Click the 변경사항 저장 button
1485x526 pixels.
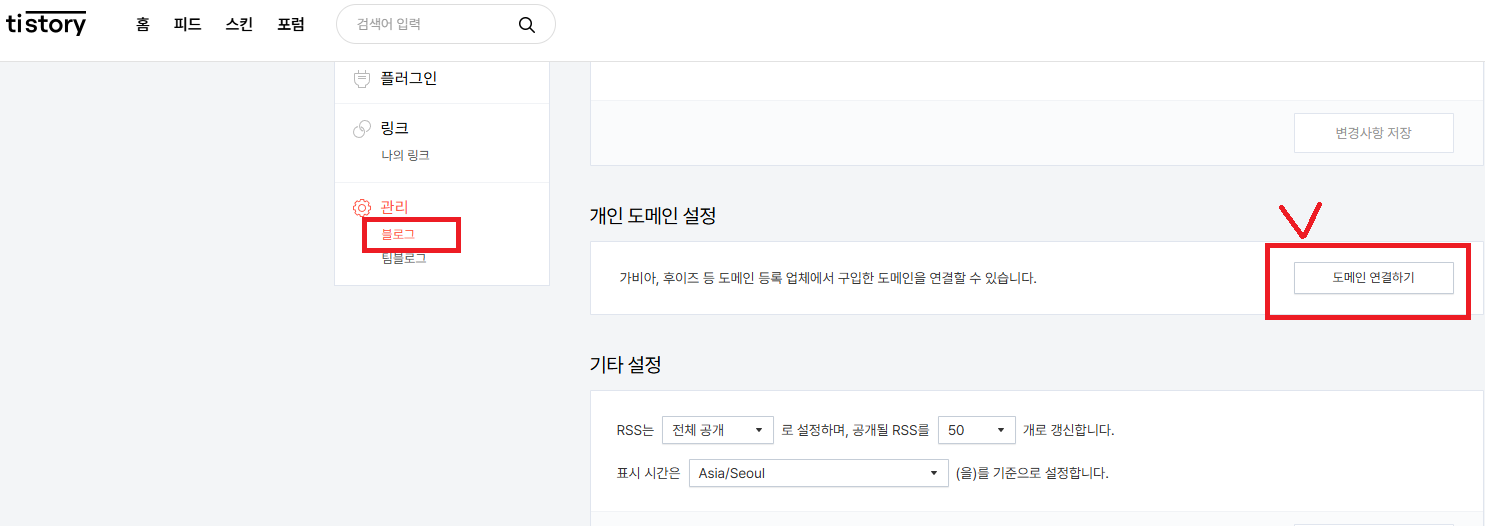pos(1373,133)
